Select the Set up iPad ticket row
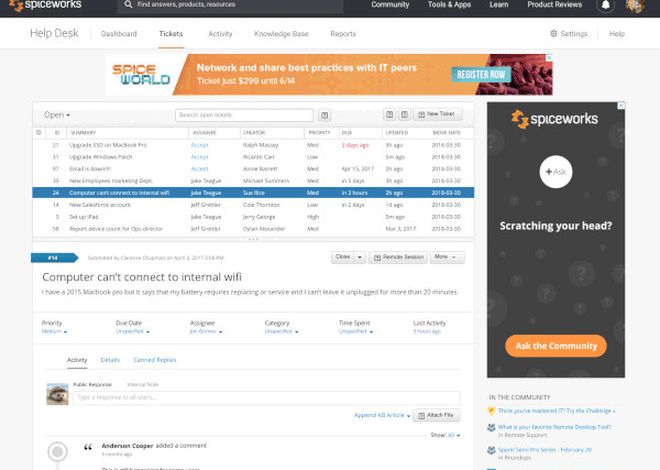 coord(253,217)
